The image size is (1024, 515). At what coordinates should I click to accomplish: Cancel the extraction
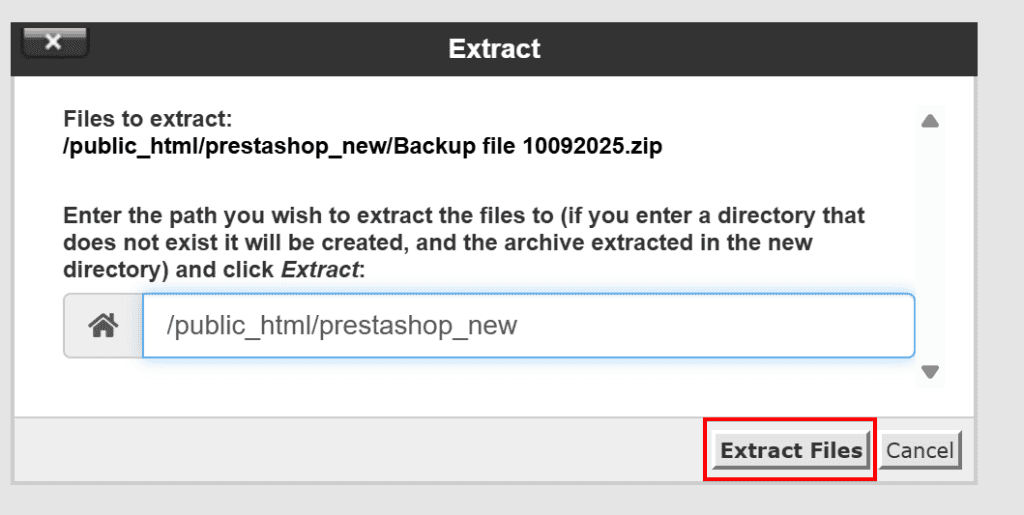click(920, 450)
